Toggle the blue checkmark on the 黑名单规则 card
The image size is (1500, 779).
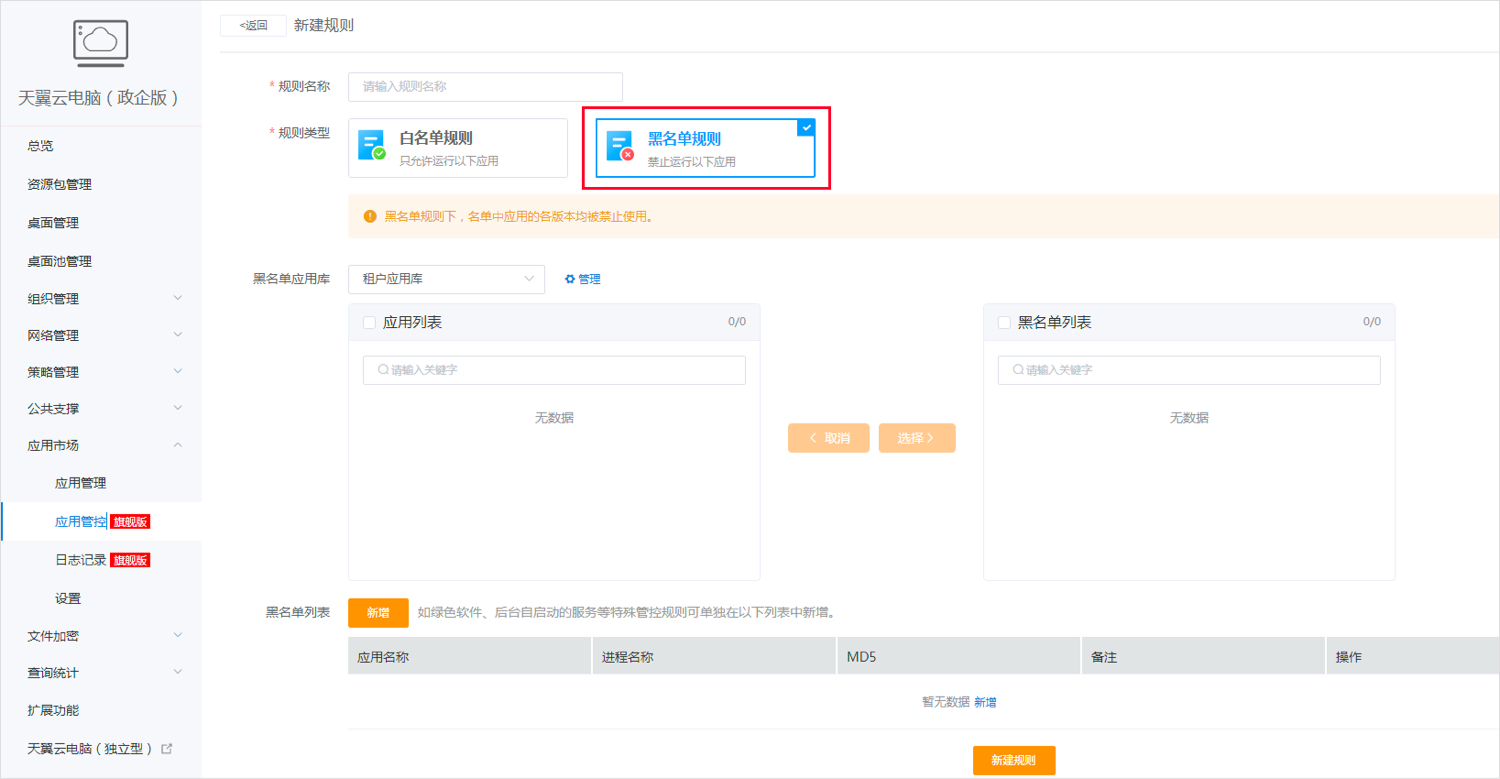pyautogui.click(x=806, y=127)
